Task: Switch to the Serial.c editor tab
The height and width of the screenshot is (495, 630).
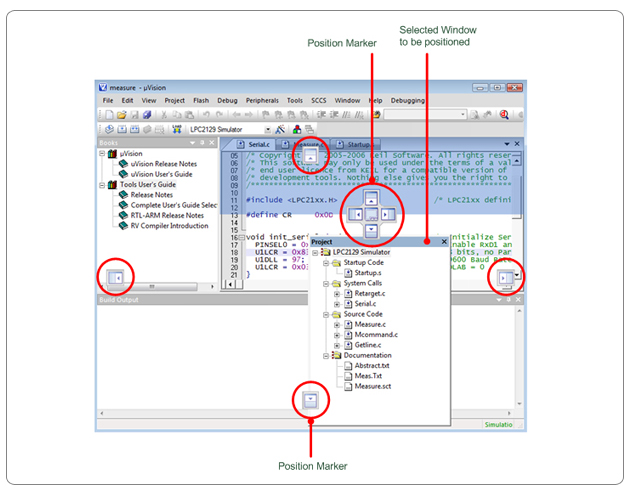Action: point(259,144)
